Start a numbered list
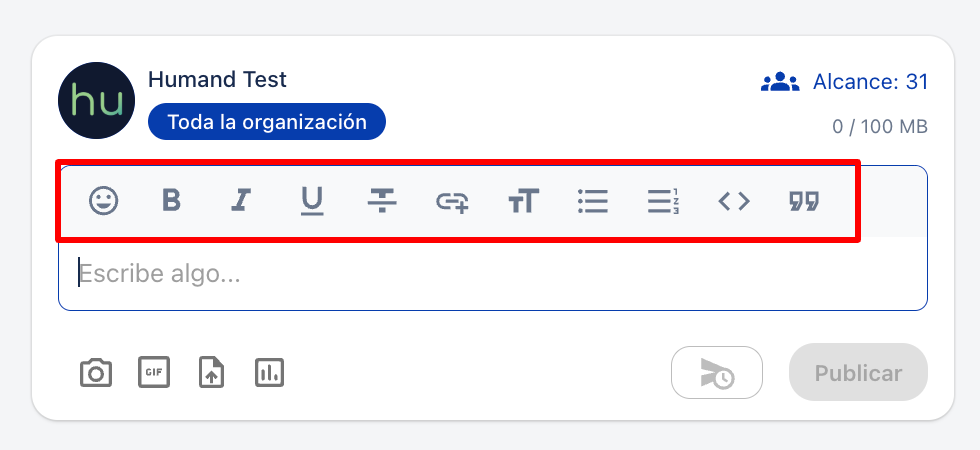The width and height of the screenshot is (980, 450). [x=663, y=201]
